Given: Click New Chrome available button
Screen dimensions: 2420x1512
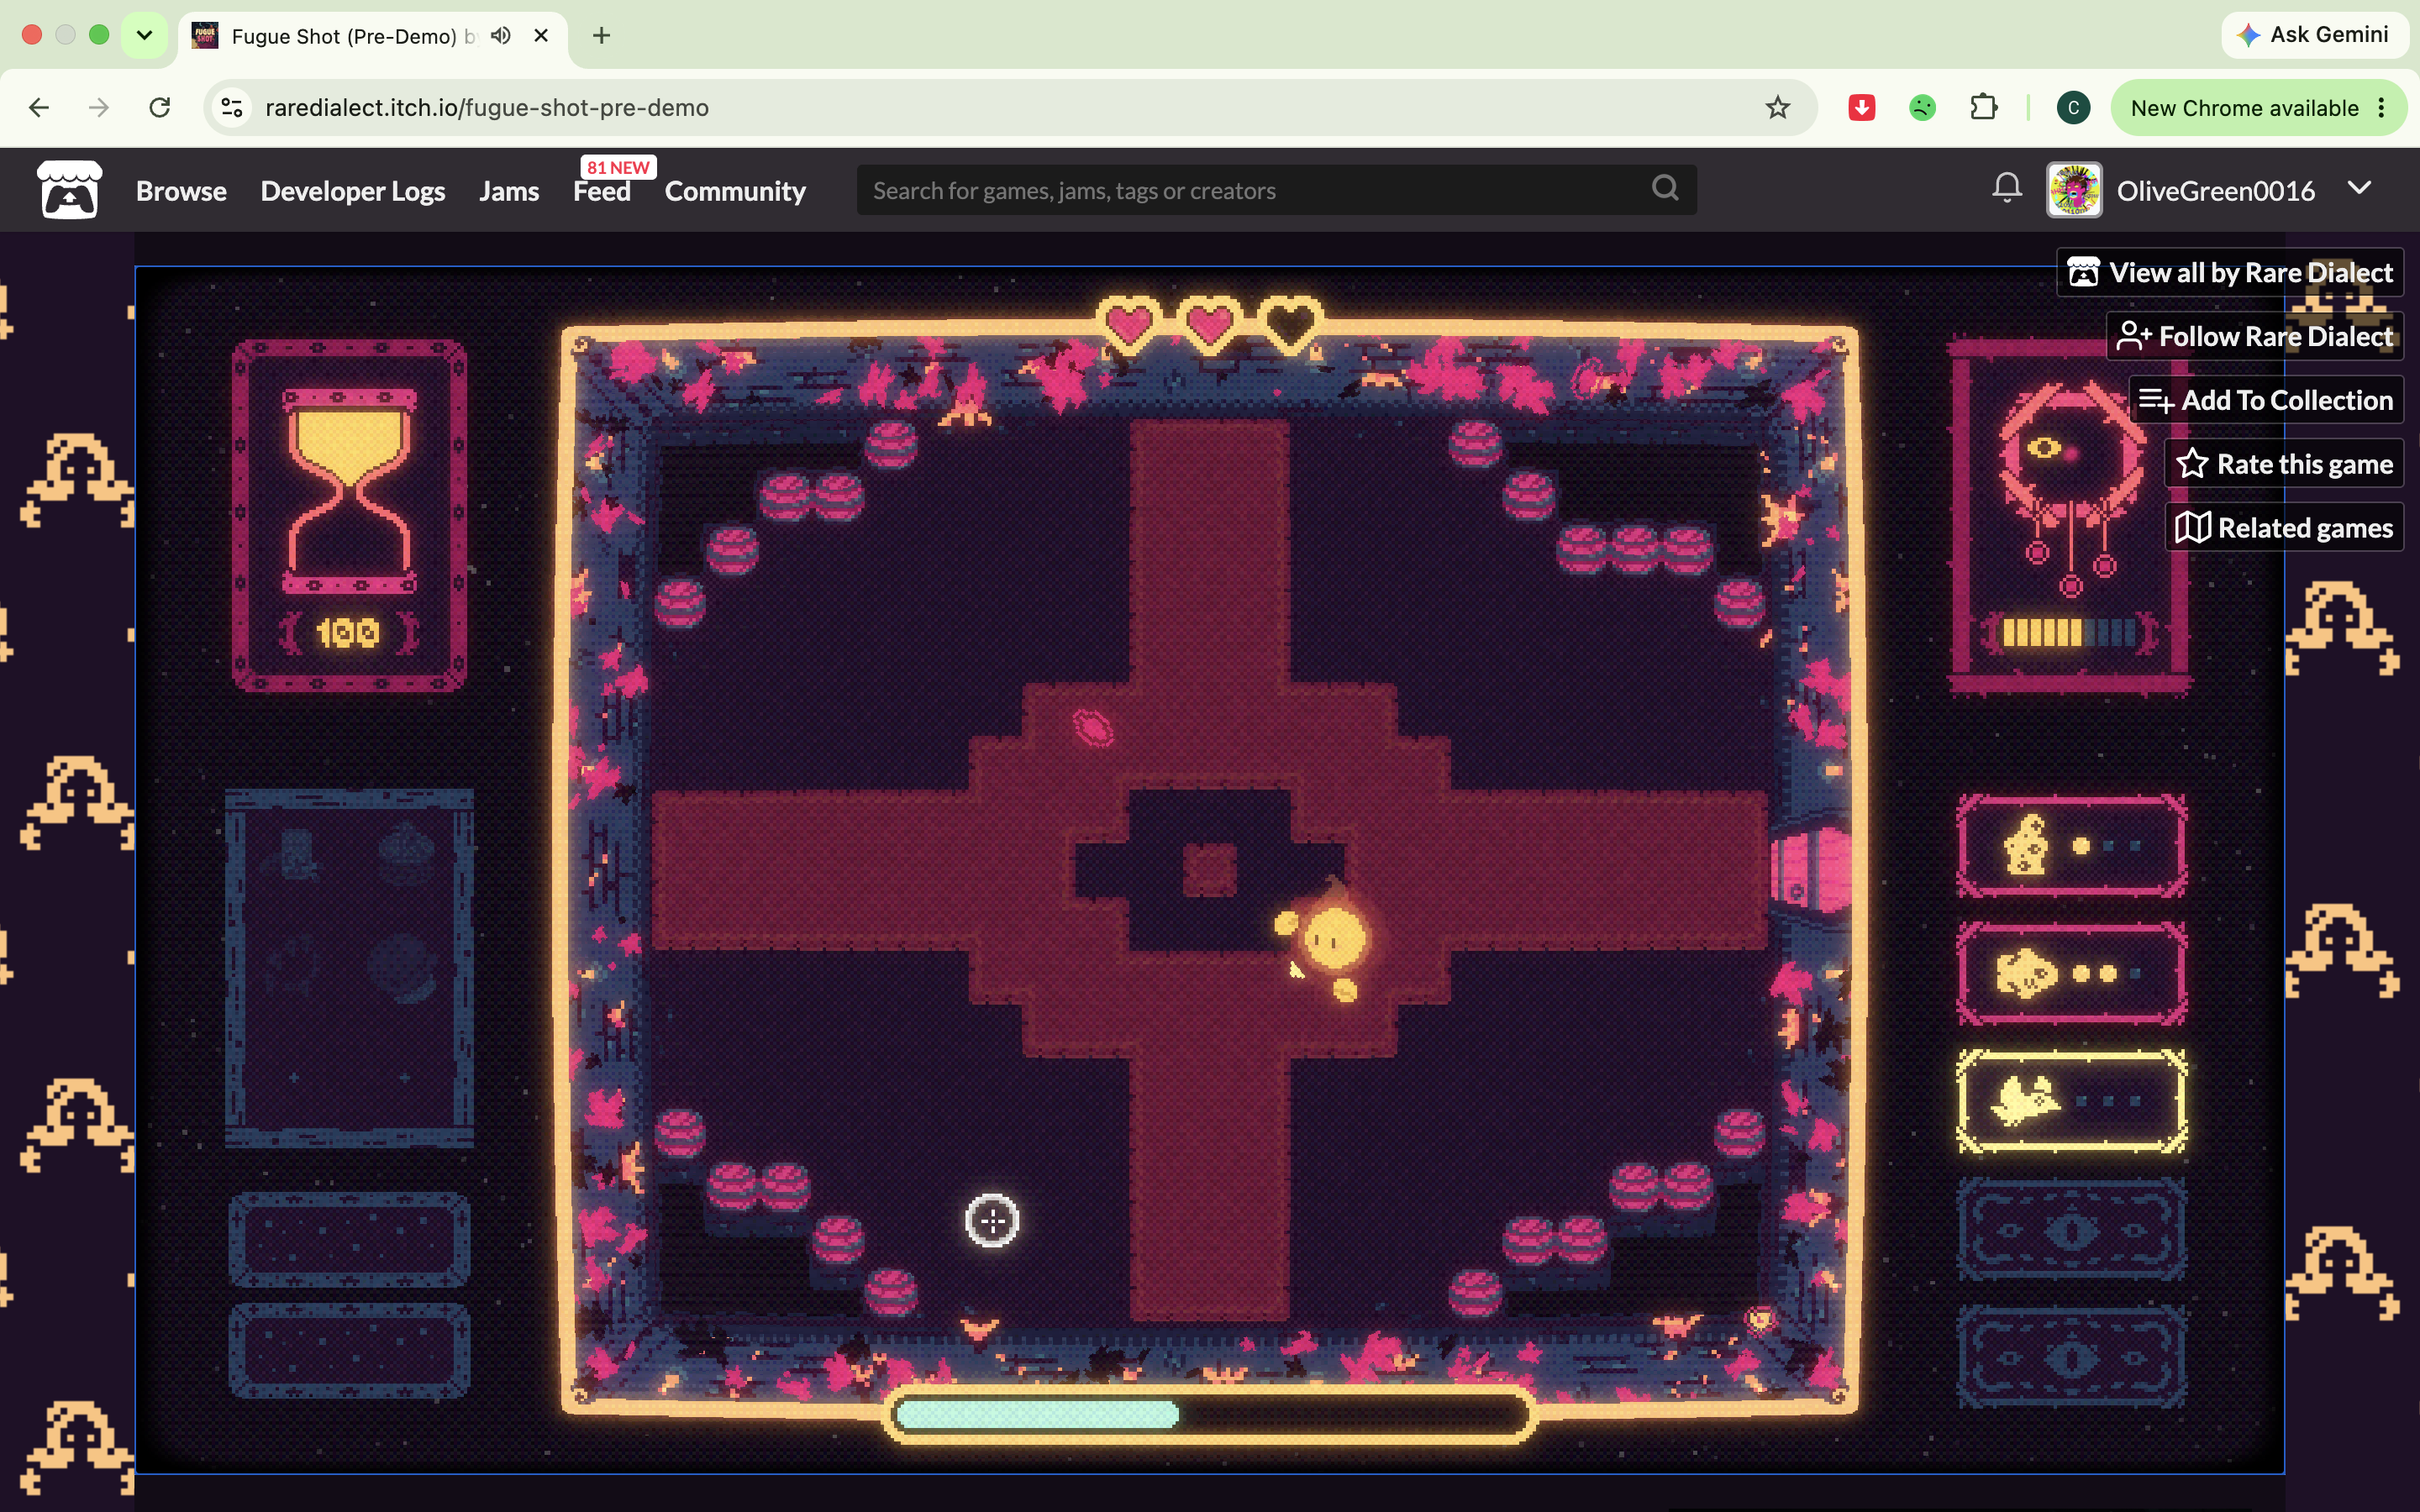Looking at the screenshot, I should click(2258, 108).
